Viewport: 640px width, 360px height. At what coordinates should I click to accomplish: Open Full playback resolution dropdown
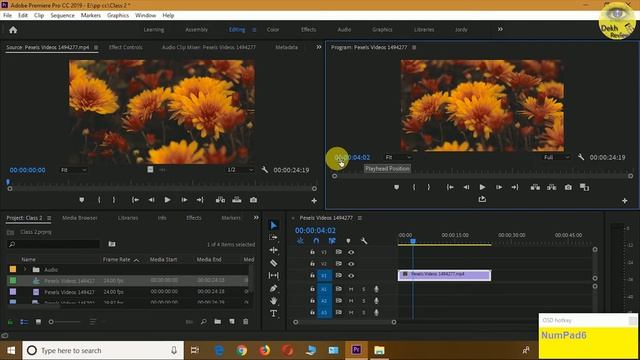(556, 157)
